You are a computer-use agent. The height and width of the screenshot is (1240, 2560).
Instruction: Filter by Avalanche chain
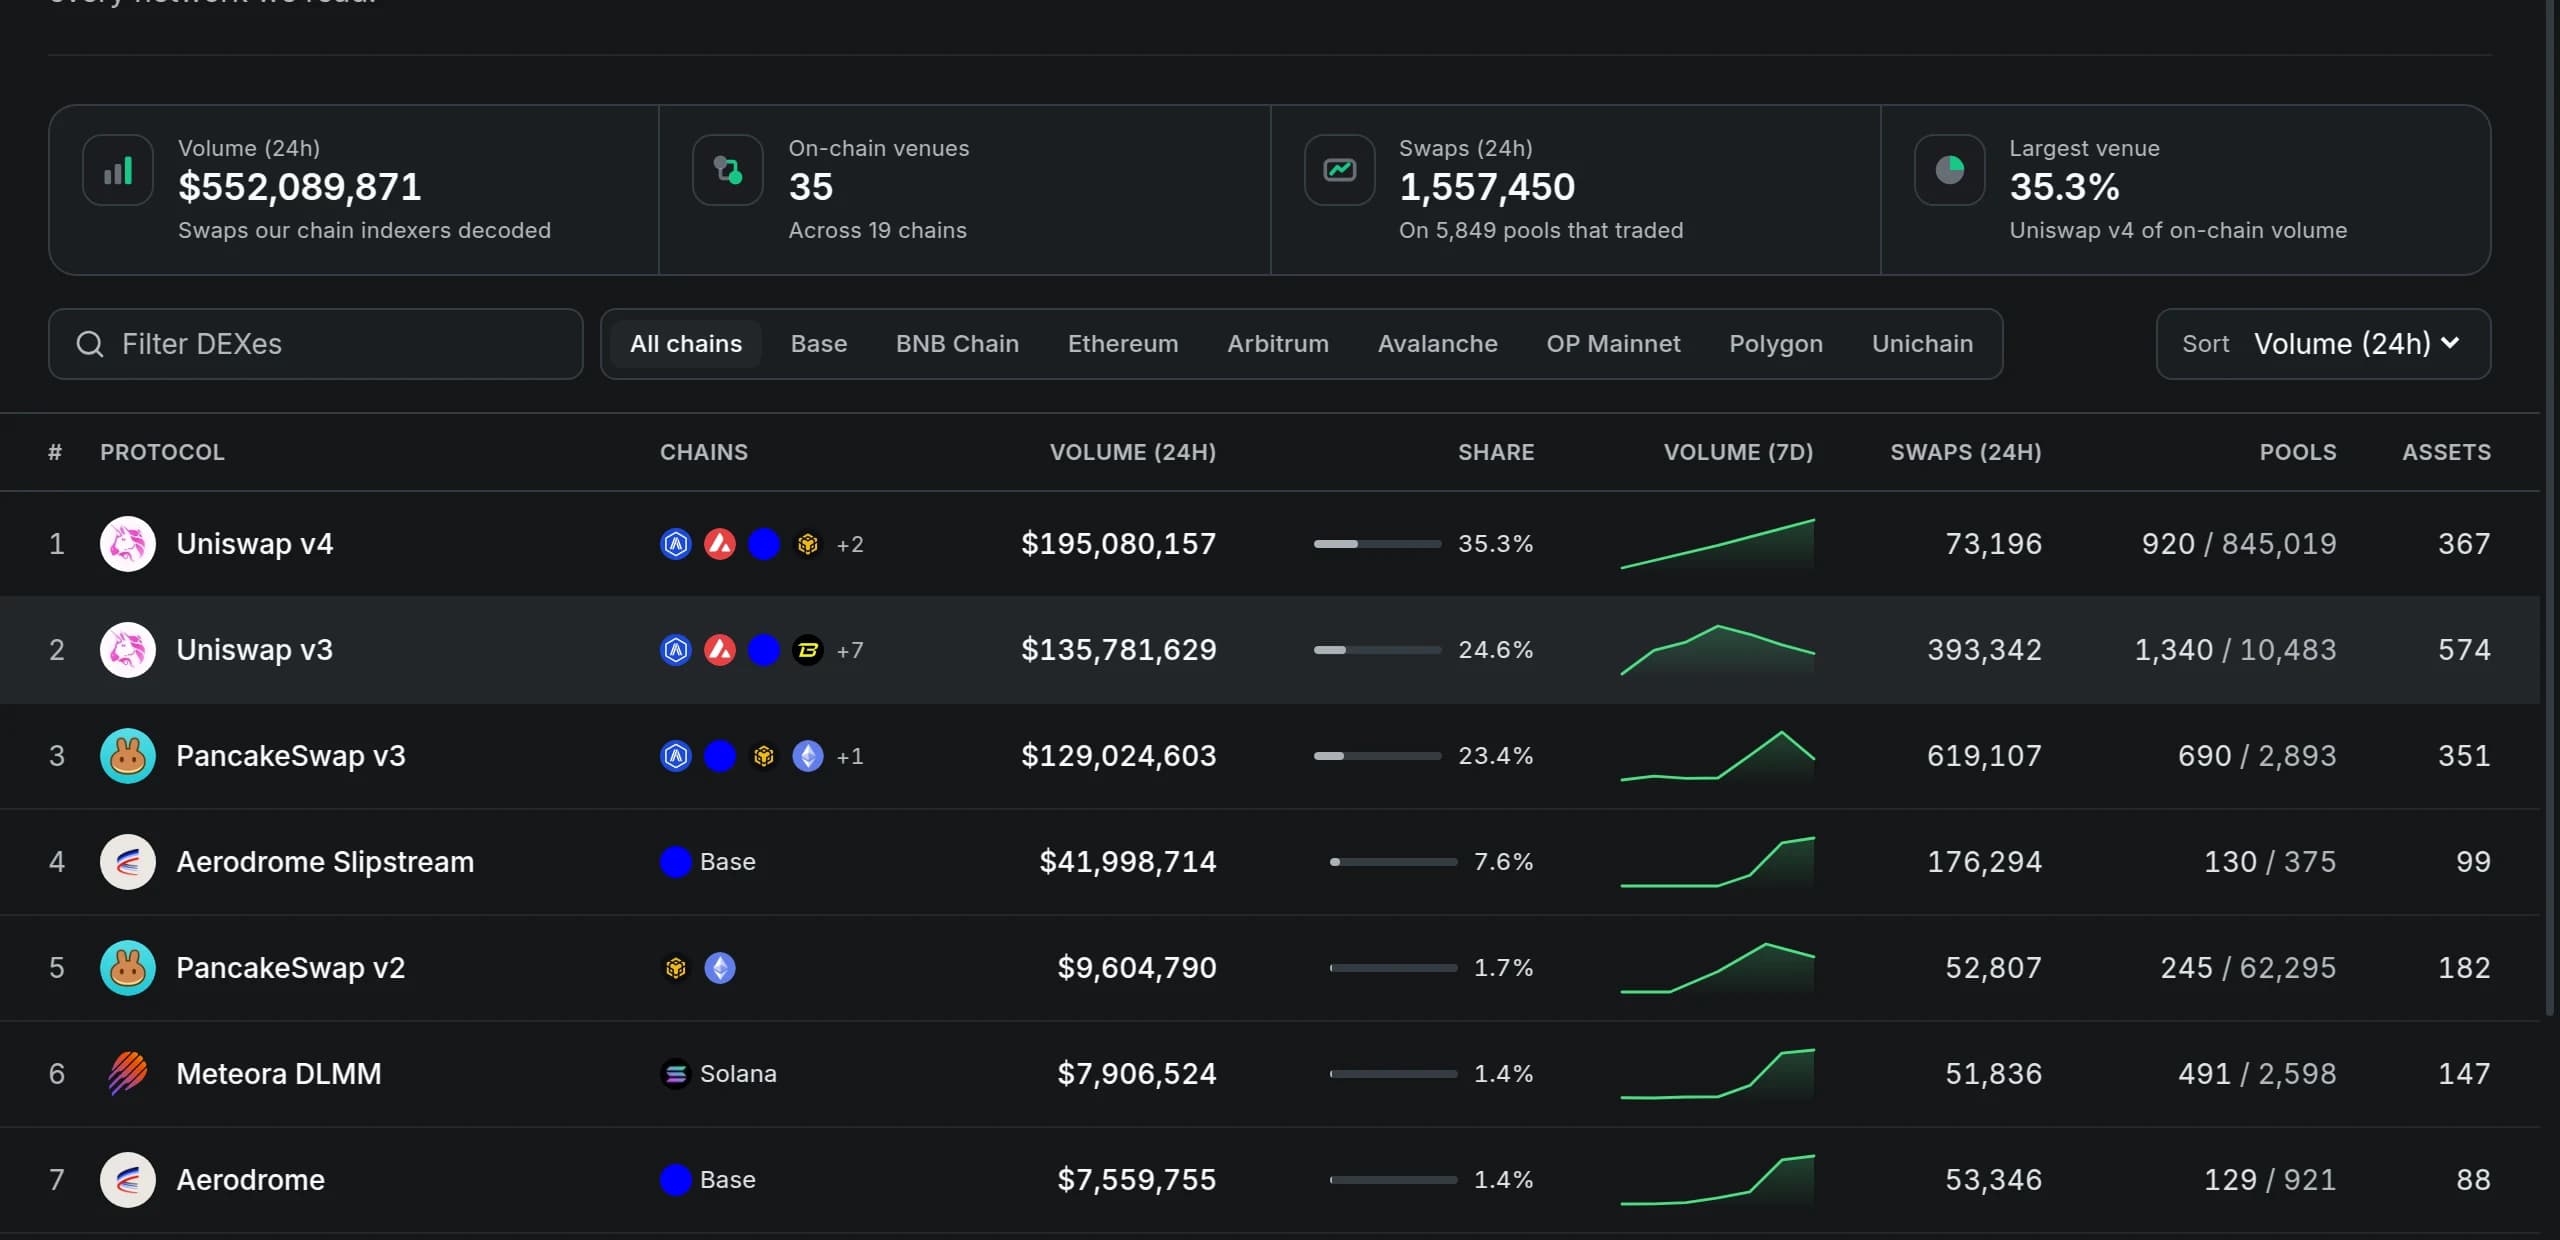click(x=1438, y=344)
